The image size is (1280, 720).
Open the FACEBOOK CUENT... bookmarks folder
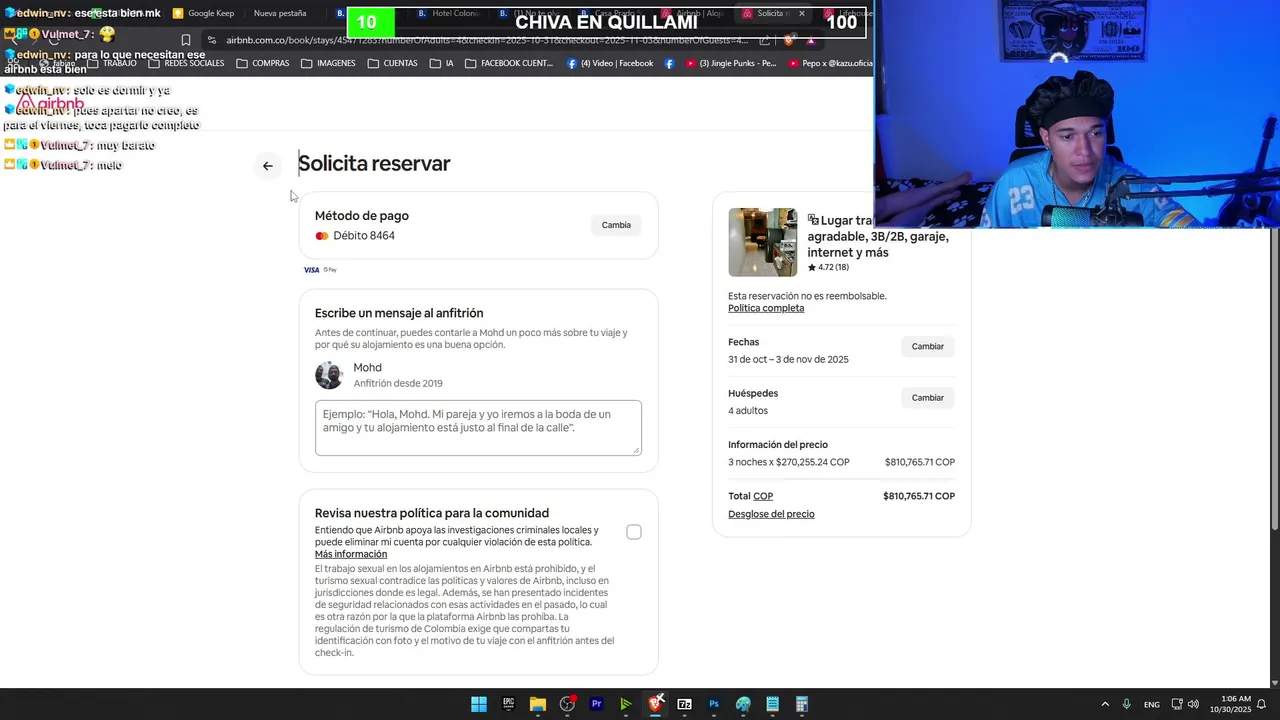coord(509,63)
